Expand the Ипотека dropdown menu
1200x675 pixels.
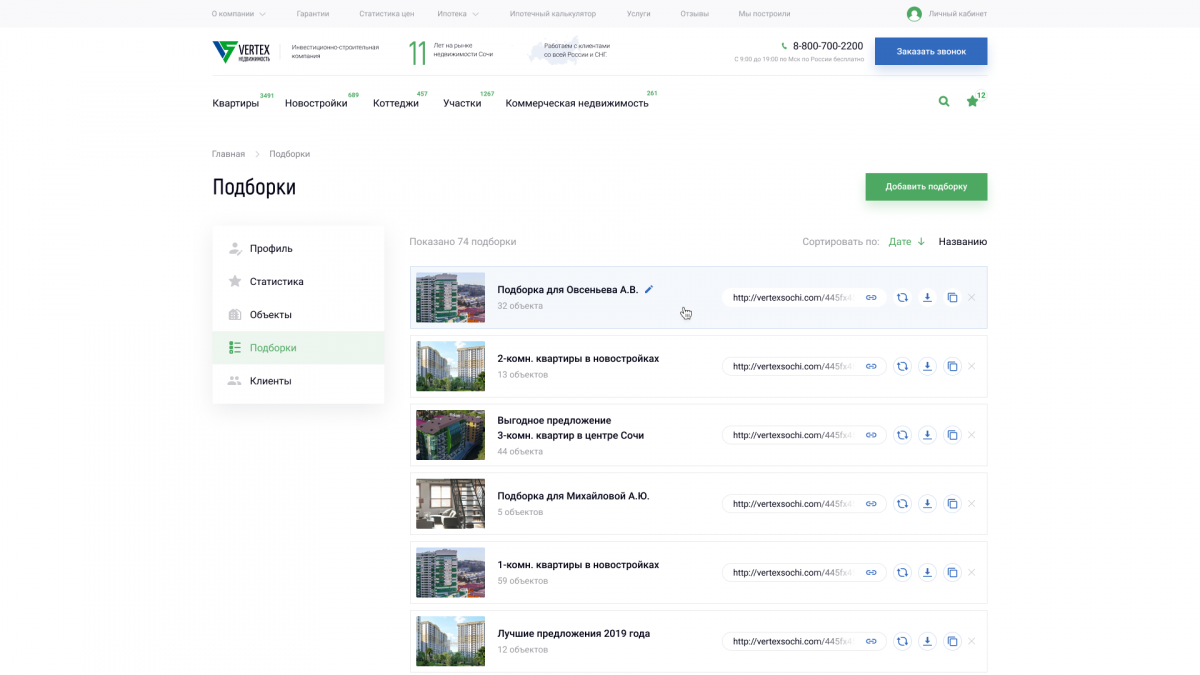point(458,14)
